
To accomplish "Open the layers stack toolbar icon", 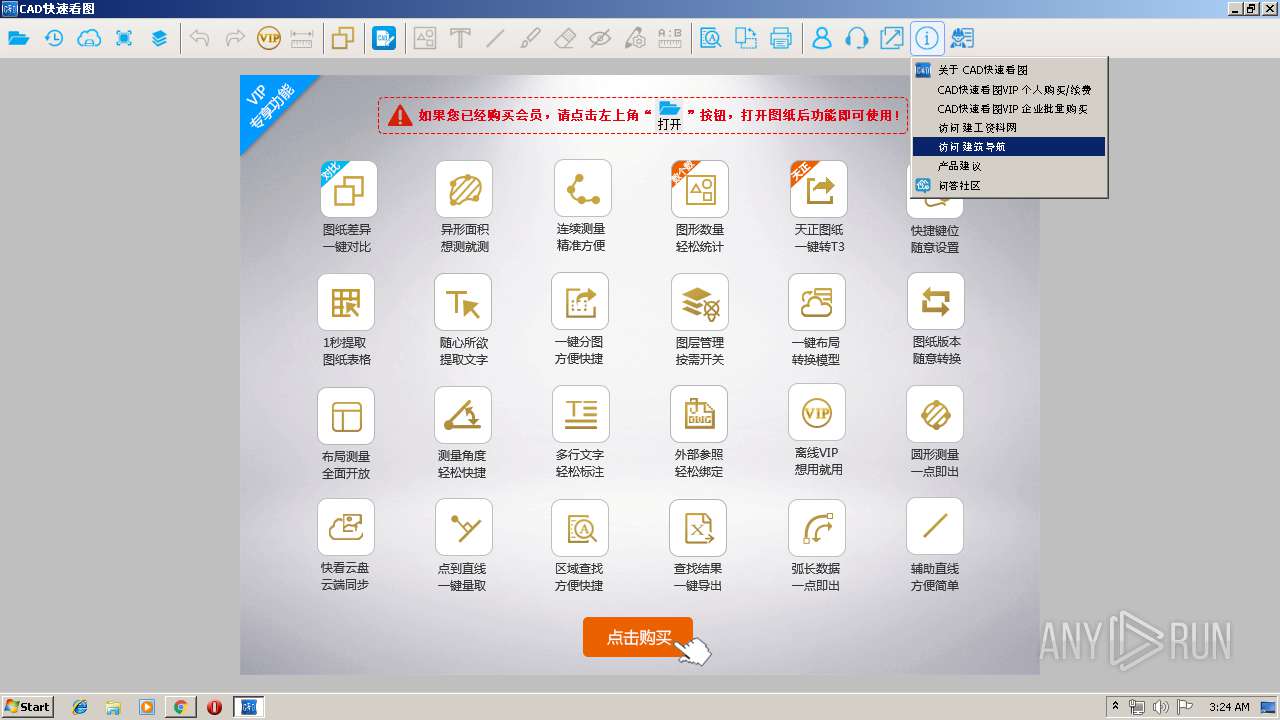I will (x=159, y=39).
